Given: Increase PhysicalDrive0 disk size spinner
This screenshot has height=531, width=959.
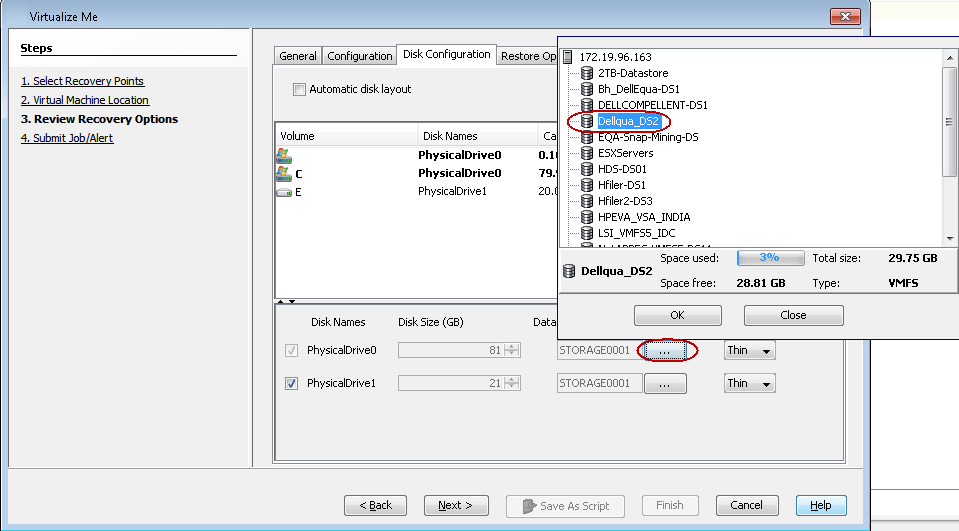Looking at the screenshot, I should click(513, 346).
